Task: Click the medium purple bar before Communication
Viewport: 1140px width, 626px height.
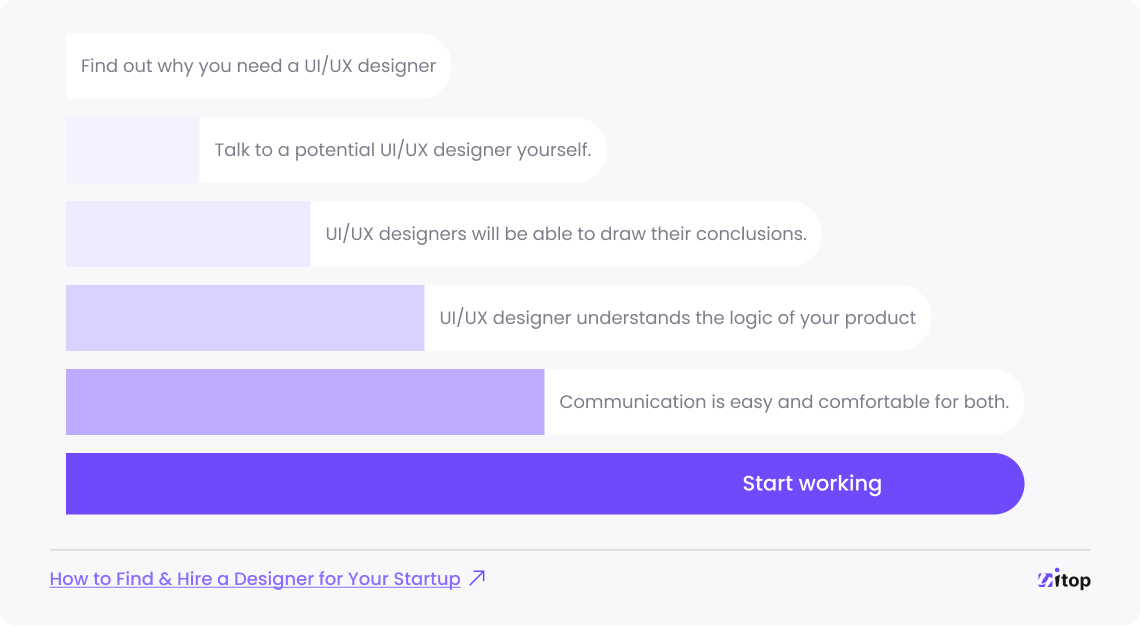Action: [305, 402]
